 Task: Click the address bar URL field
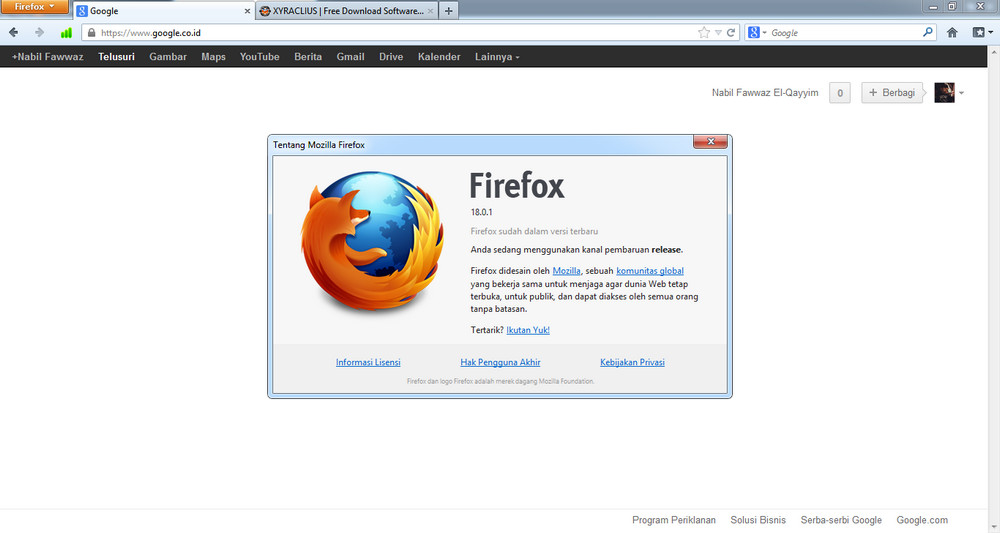pyautogui.click(x=395, y=33)
